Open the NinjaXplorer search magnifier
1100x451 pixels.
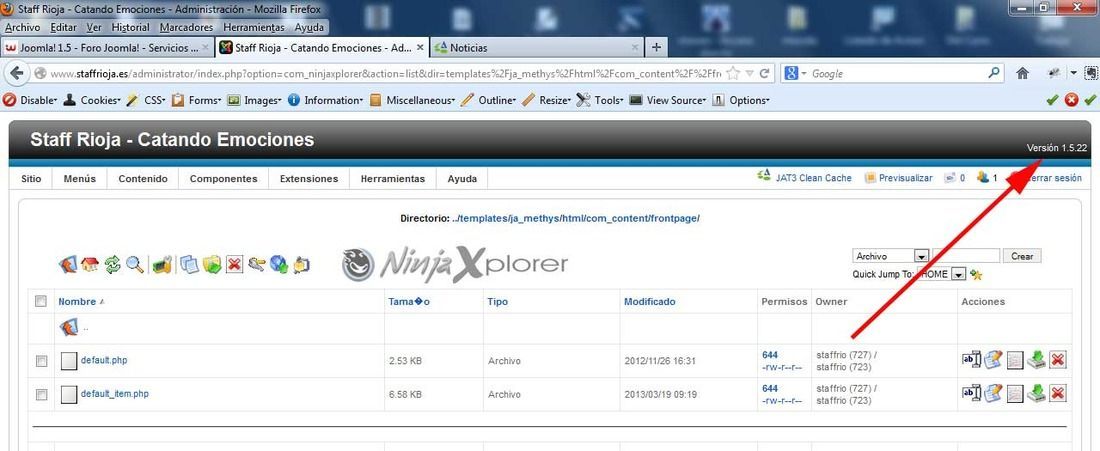pyautogui.click(x=135, y=264)
